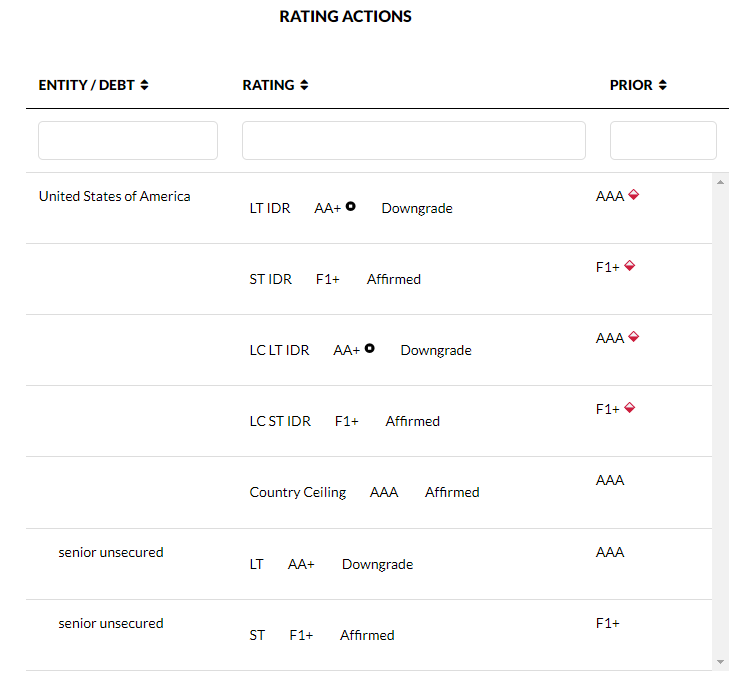
Task: Focus the Prior filter input field
Action: coord(664,140)
